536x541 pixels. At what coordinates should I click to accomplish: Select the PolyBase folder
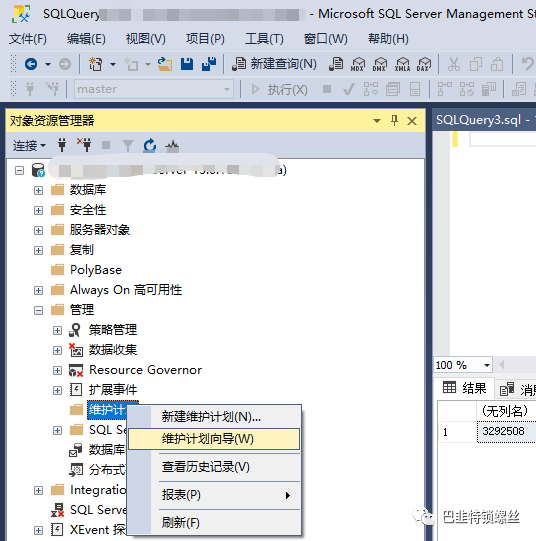point(96,270)
